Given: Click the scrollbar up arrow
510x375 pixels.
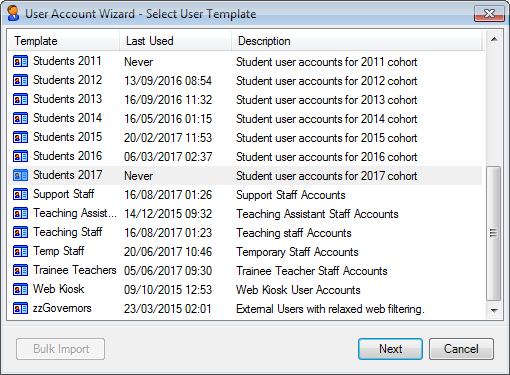Looking at the screenshot, I should (494, 39).
